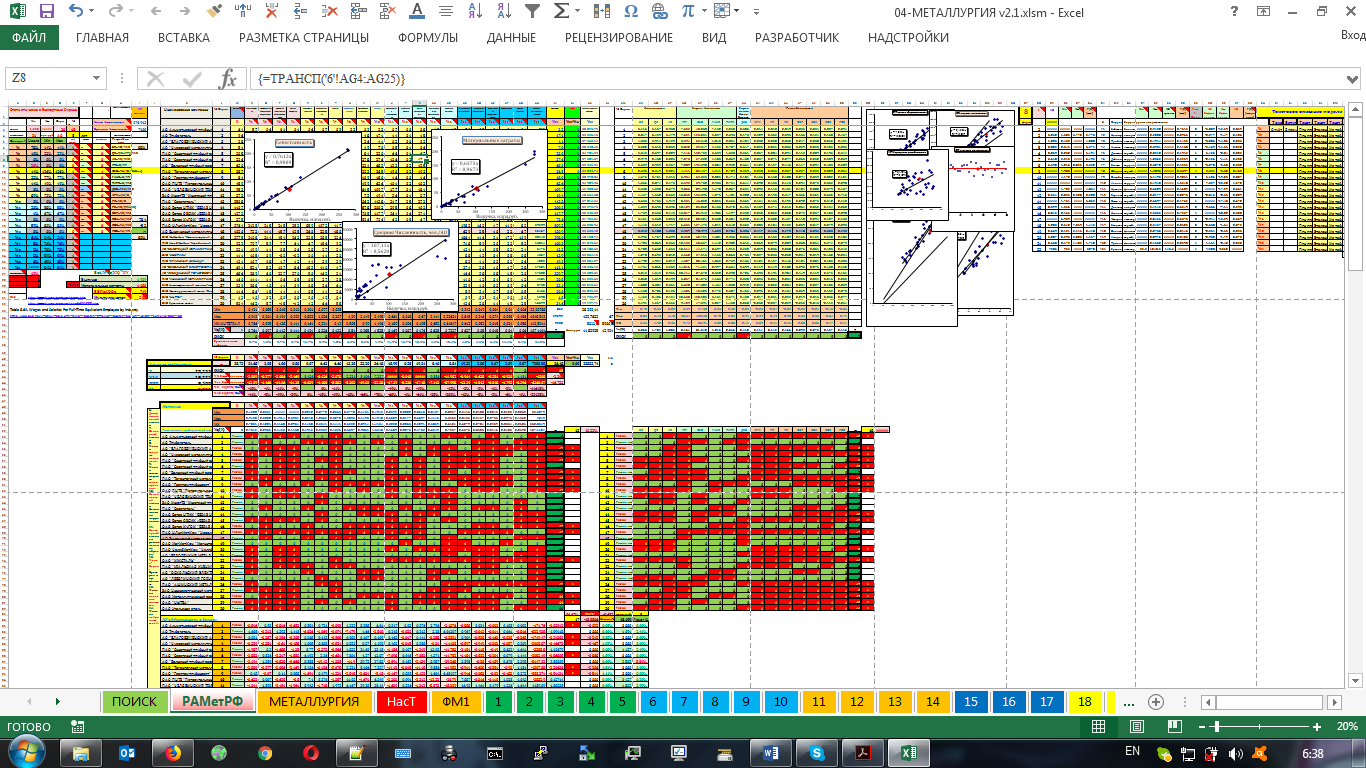Insert a symbol using the Omega icon
Viewport: 1366px width, 768px height.
coord(630,12)
